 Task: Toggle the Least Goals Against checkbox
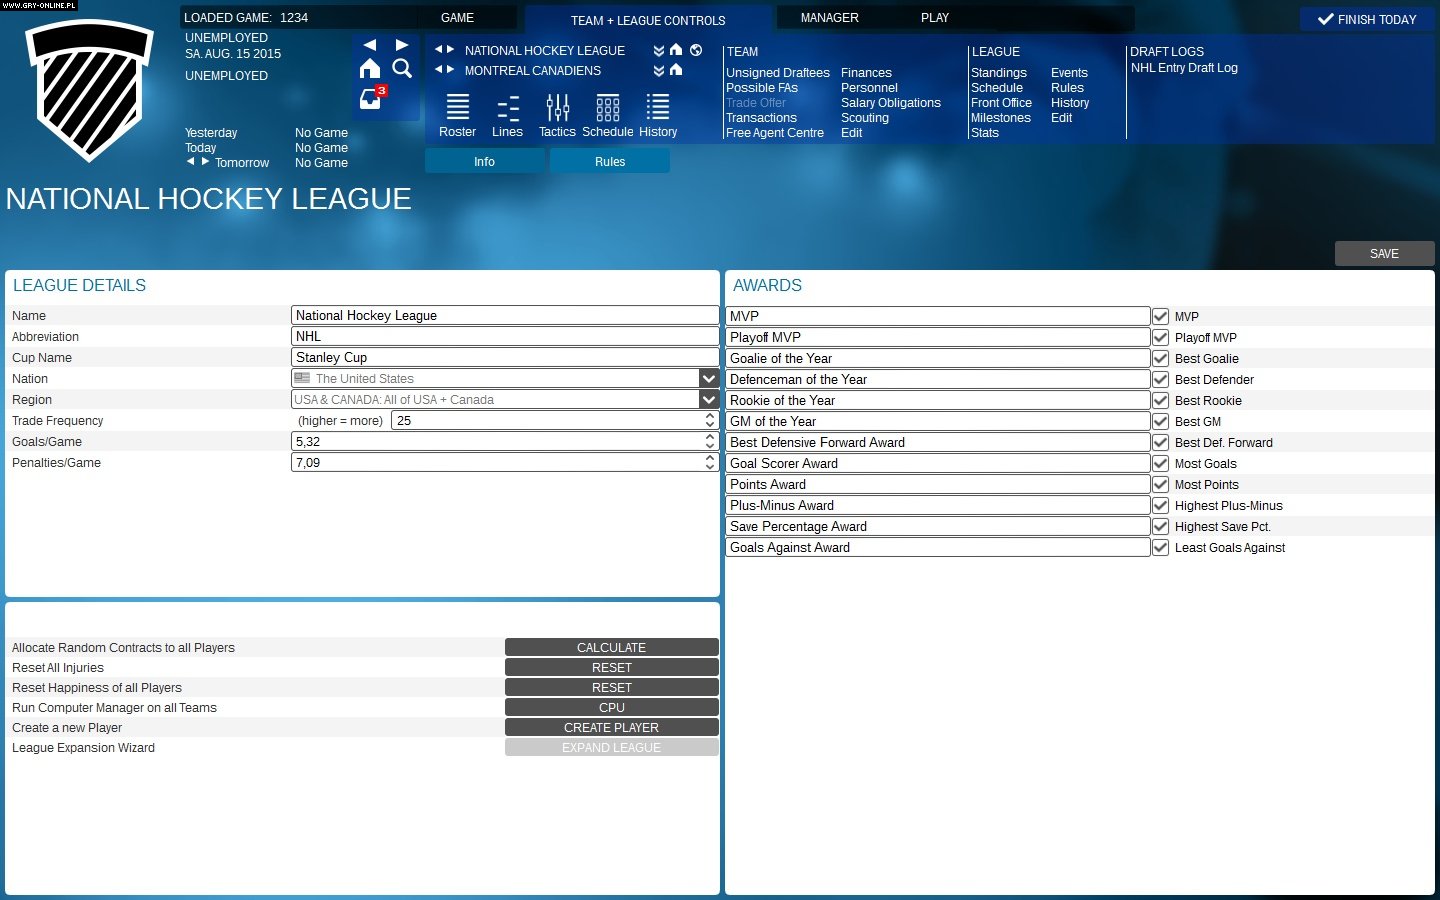click(x=1160, y=547)
